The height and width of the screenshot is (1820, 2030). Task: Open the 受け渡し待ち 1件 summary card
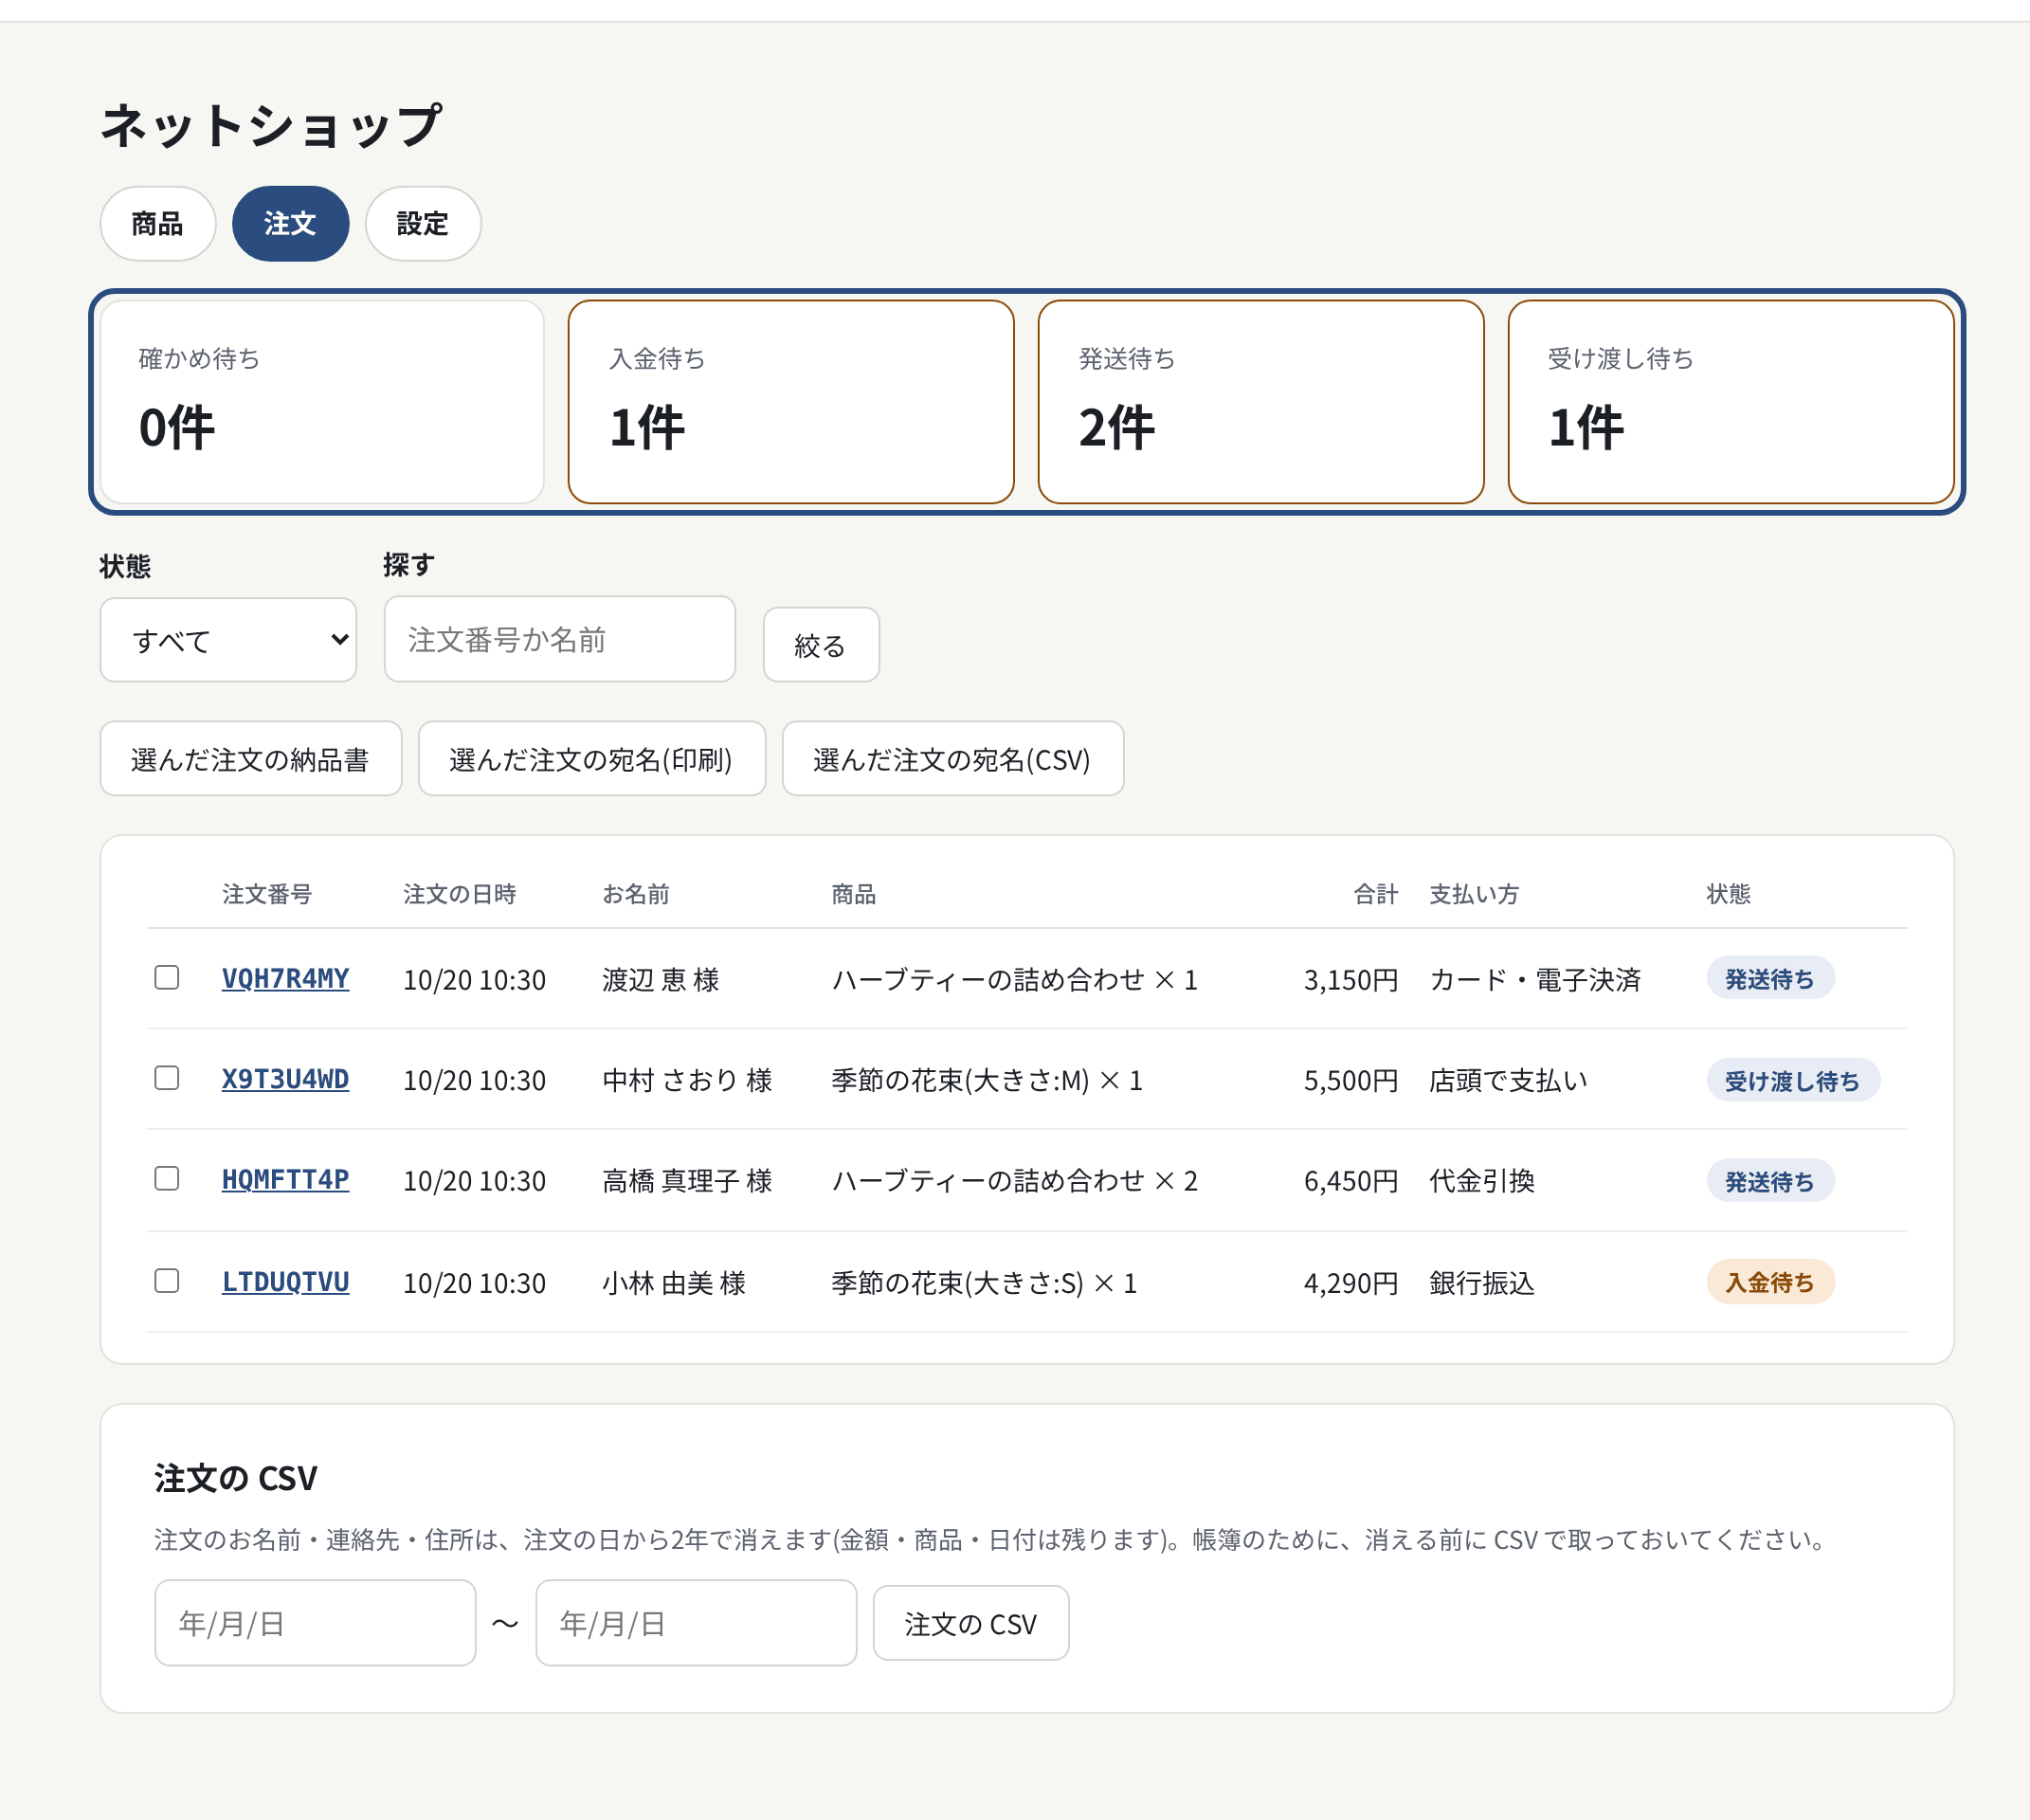click(1731, 402)
